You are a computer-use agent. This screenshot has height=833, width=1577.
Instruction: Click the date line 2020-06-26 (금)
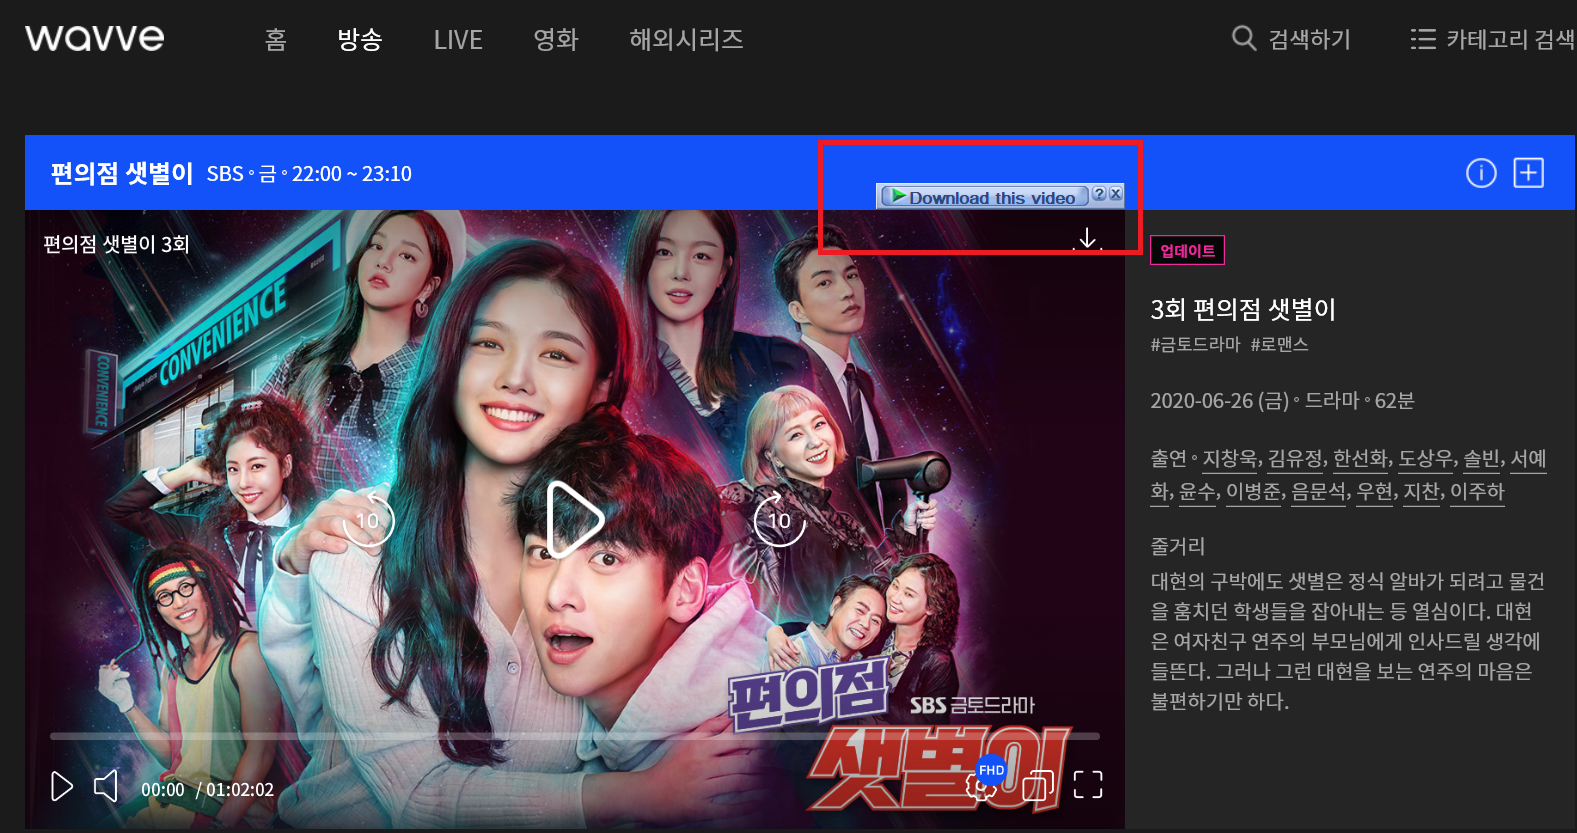click(1220, 401)
